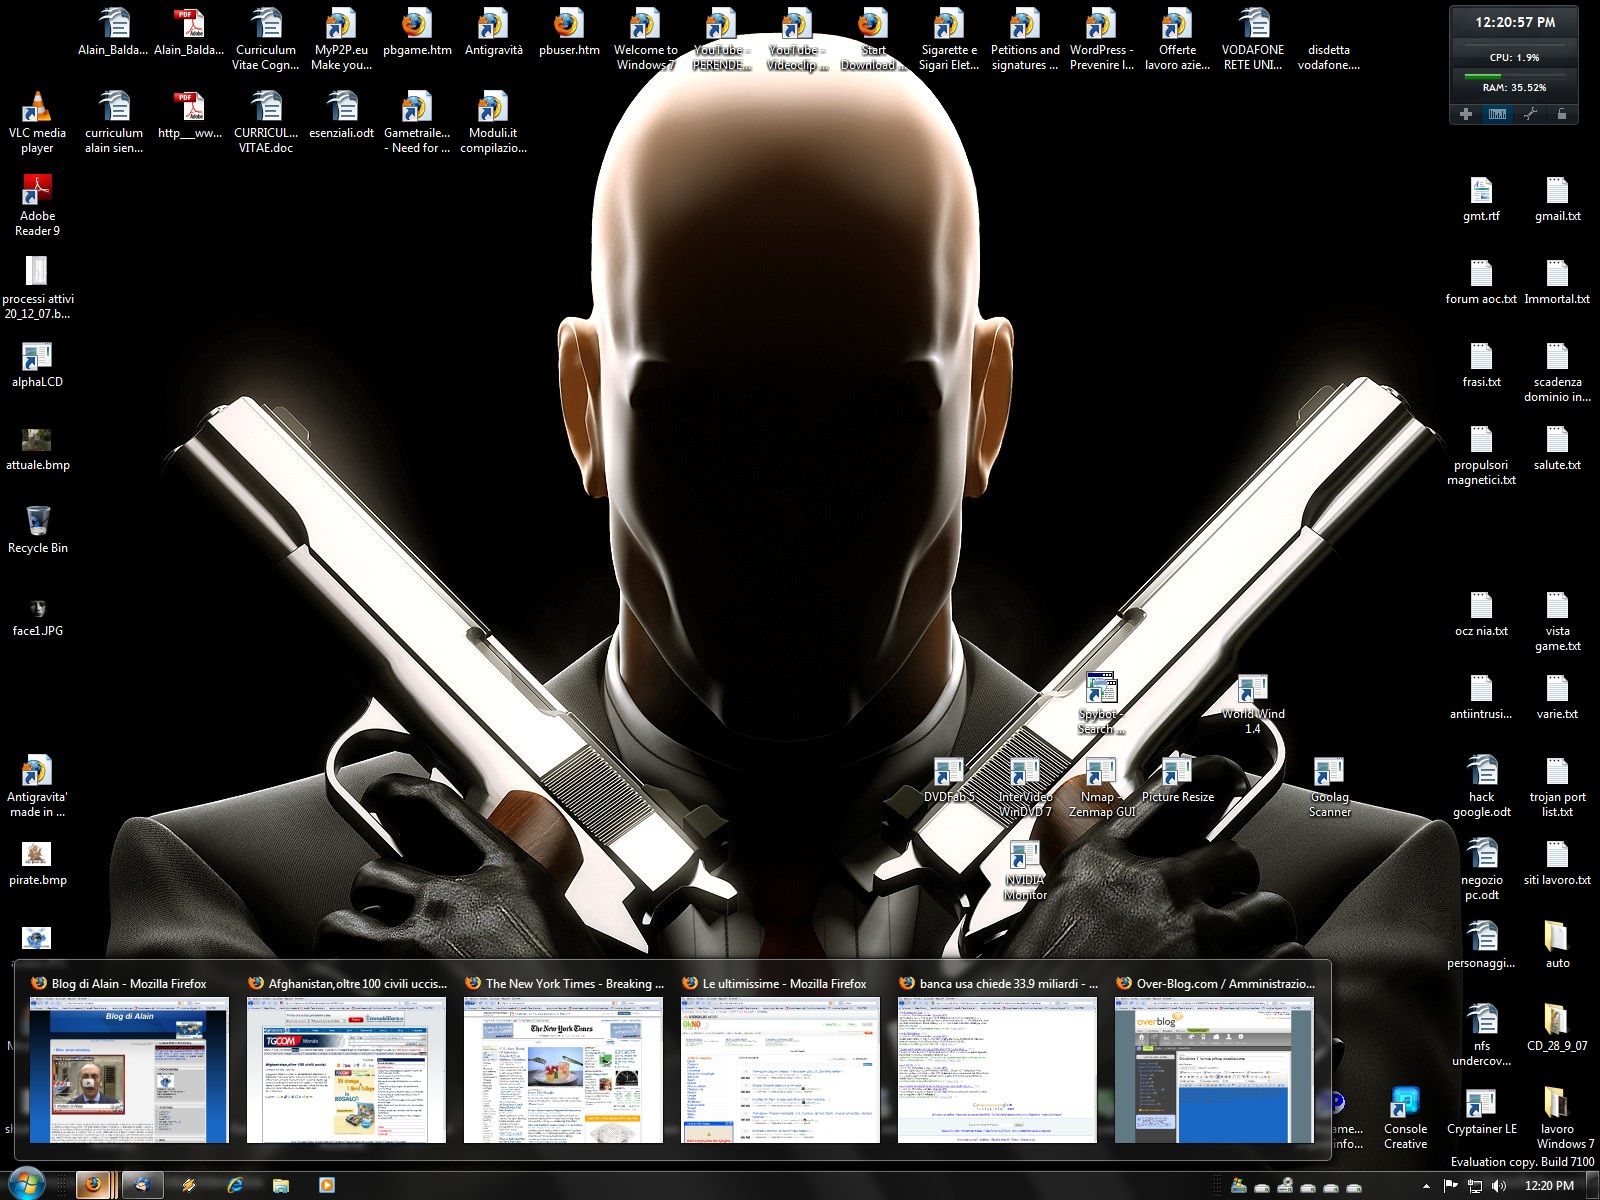The width and height of the screenshot is (1600, 1200).
Task: Open Internet Explorer from the taskbar
Action: click(x=235, y=1185)
